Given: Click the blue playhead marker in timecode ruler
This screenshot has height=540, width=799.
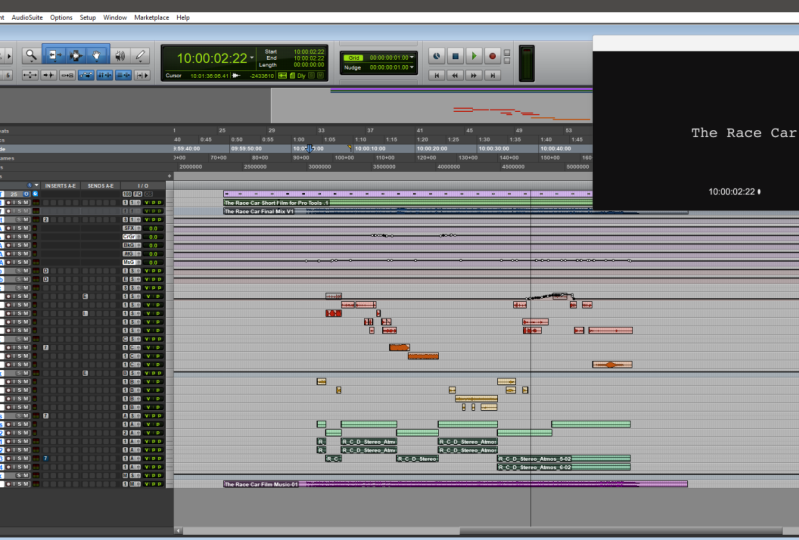Looking at the screenshot, I should point(309,148).
